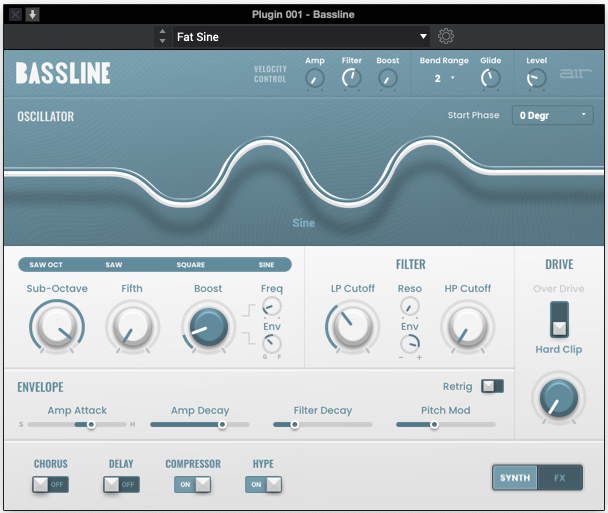The image size is (608, 513).
Task: Switch to the SYNTH page
Action: tap(515, 478)
